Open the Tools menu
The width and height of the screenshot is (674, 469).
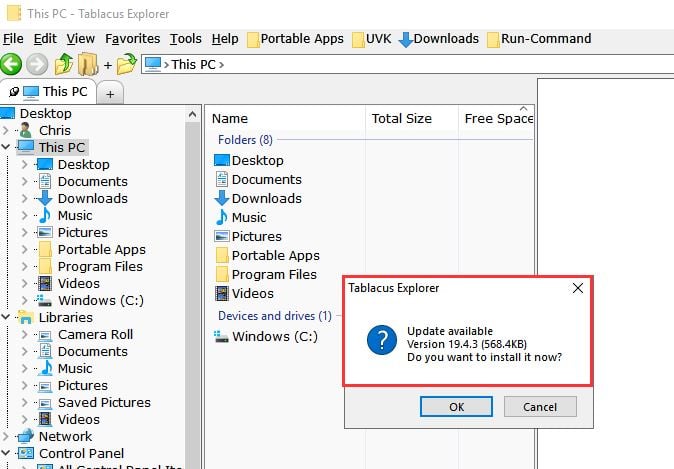[x=185, y=39]
